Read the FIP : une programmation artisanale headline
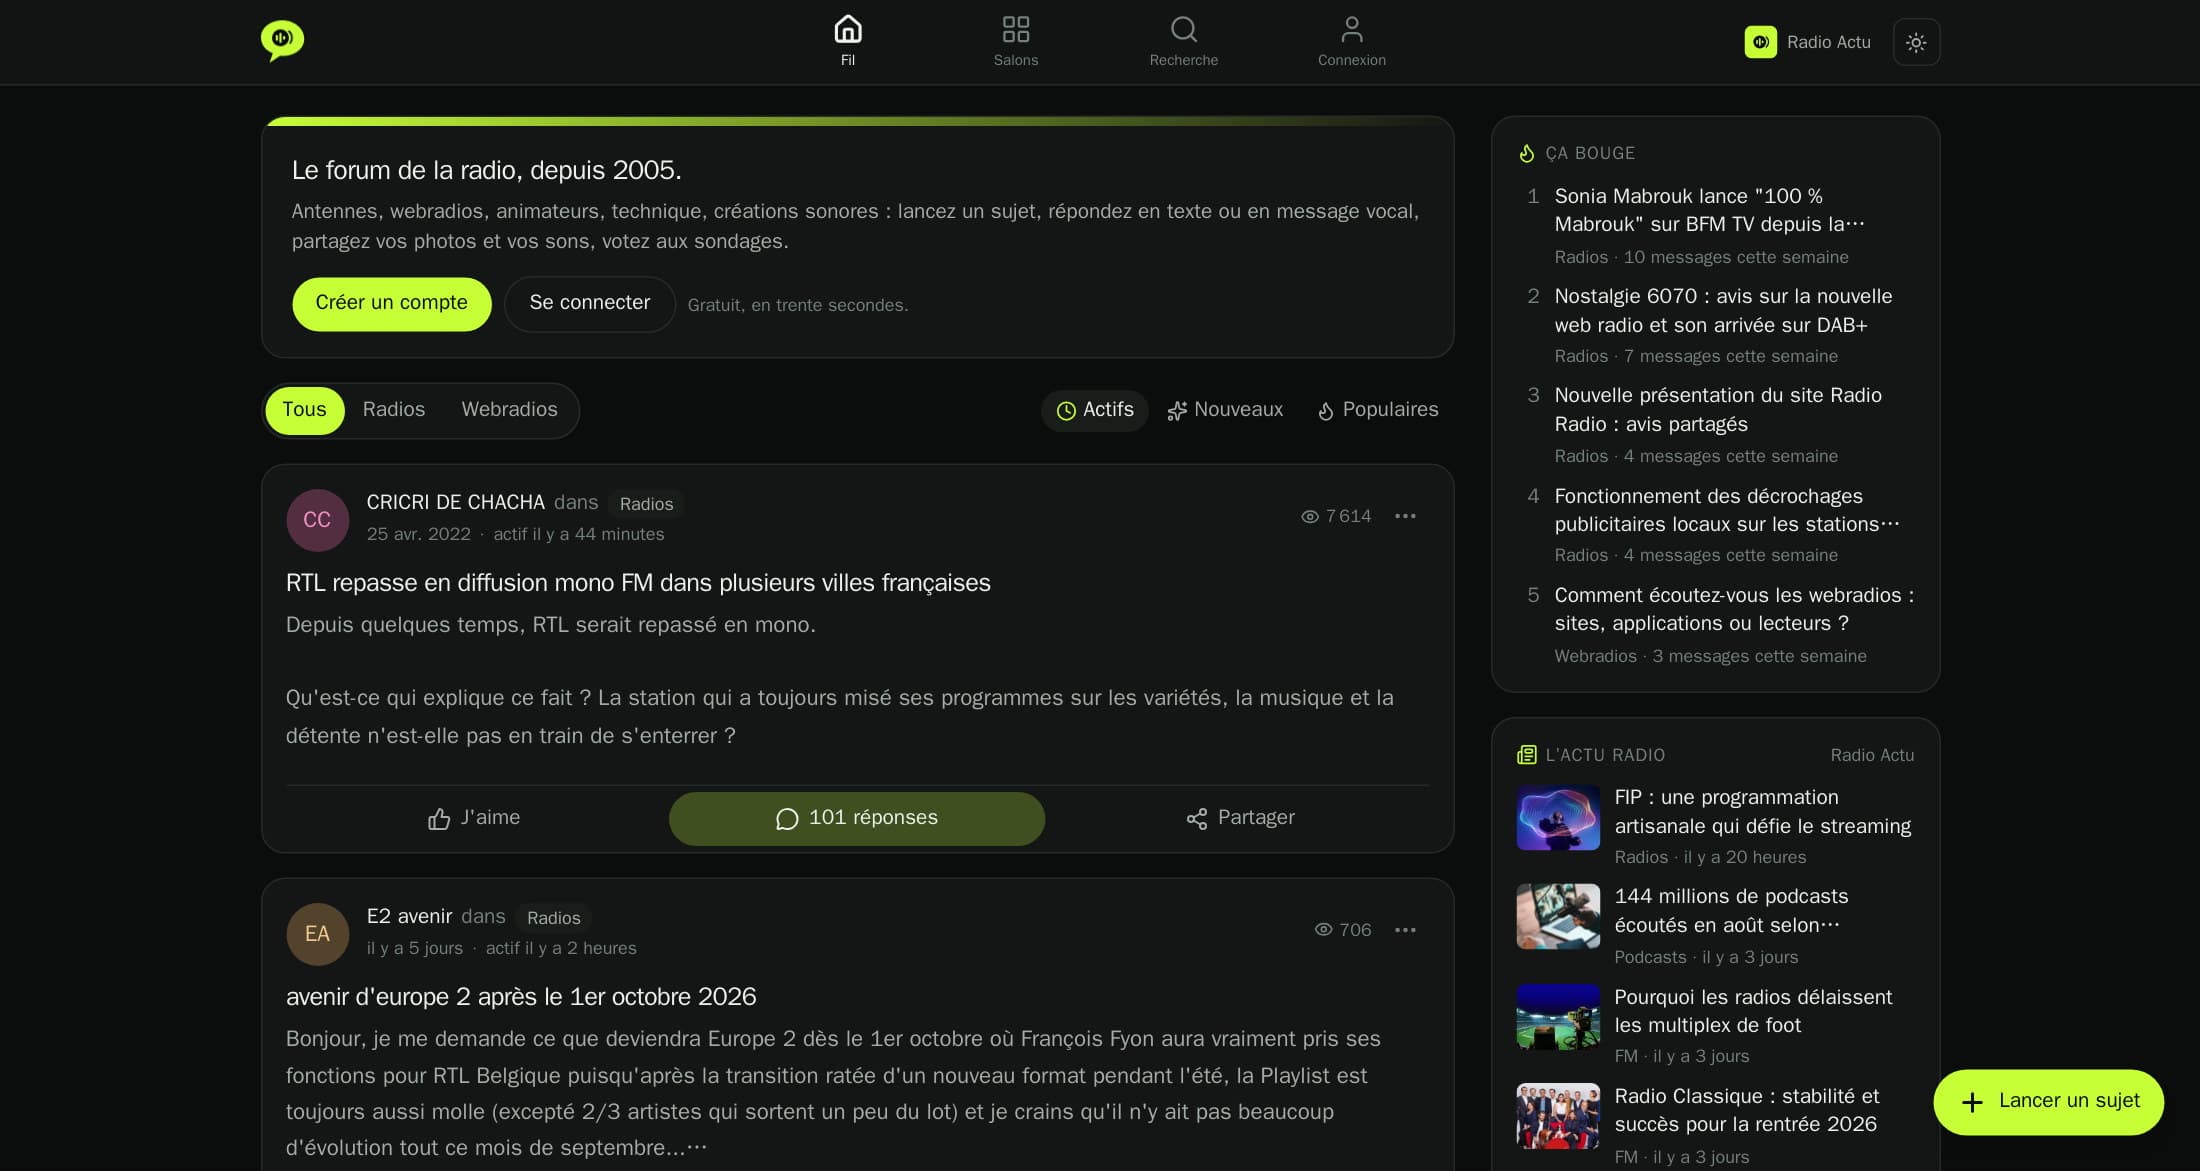This screenshot has width=2200, height=1171. coord(1762,811)
